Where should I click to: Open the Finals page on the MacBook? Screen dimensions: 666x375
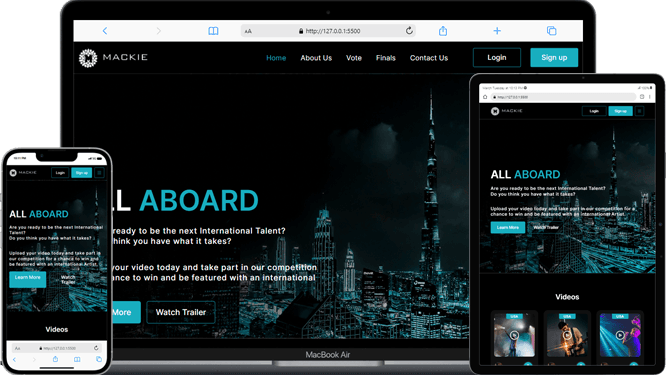[x=386, y=58]
